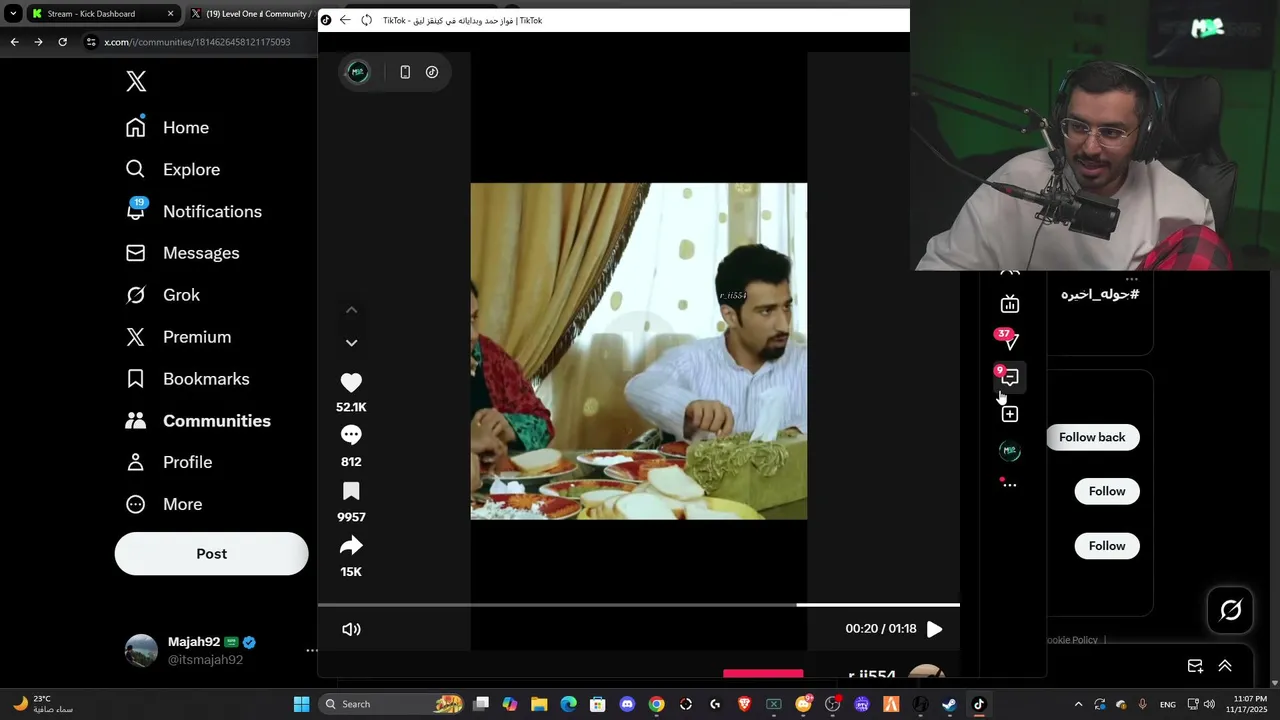1280x720 pixels.
Task: Open the browser tab search dropdown
Action: (x=13, y=14)
